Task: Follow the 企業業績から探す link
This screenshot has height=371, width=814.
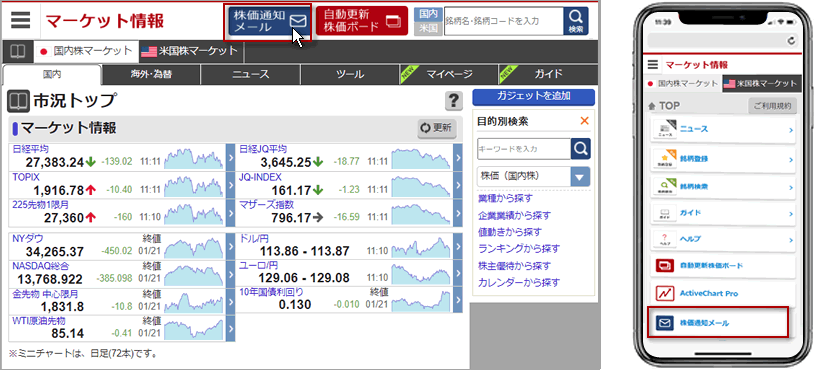Action: 514,215
